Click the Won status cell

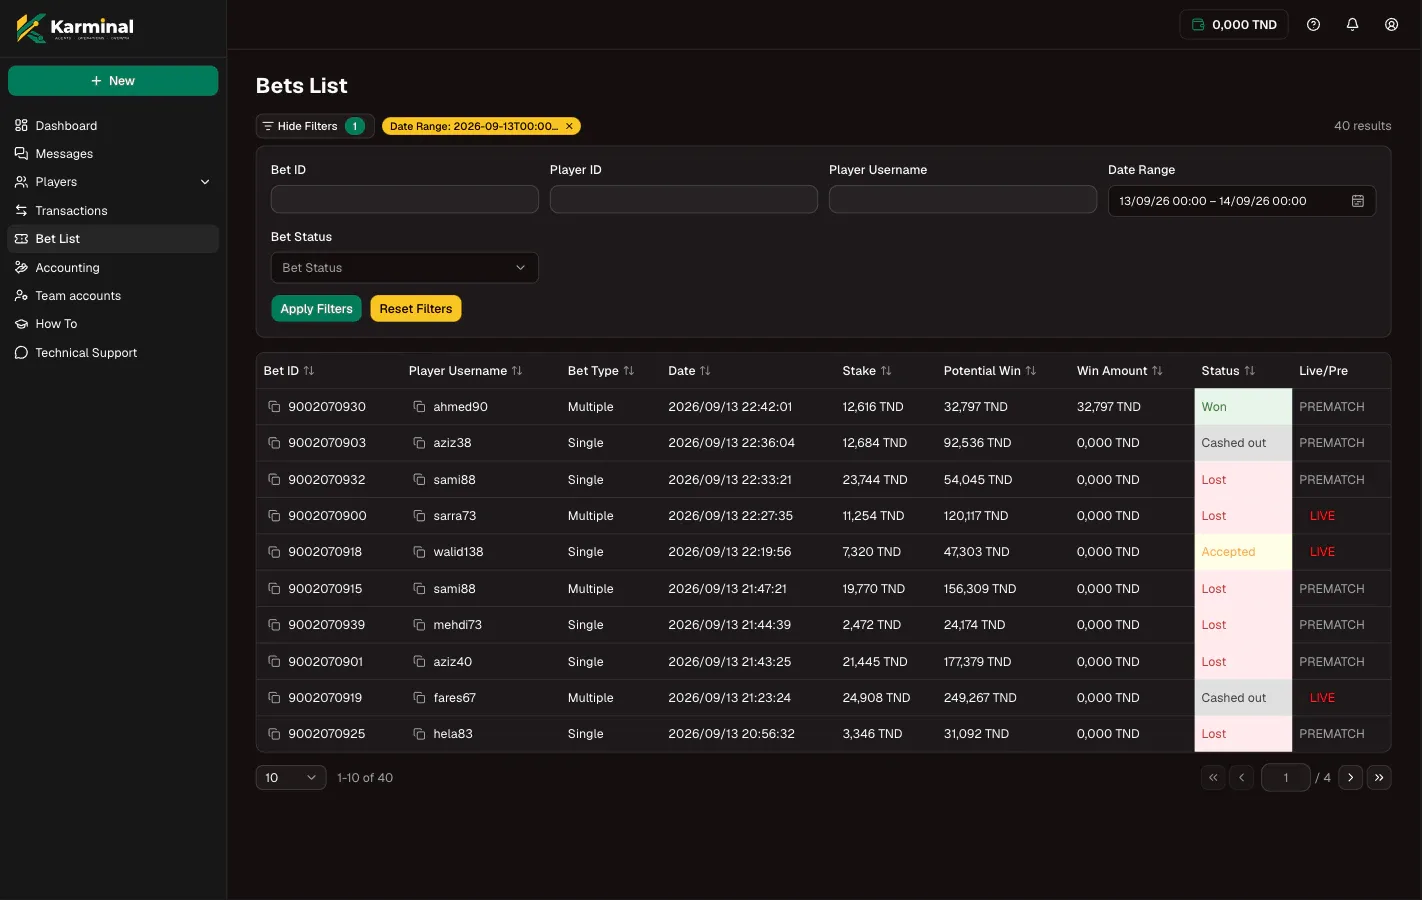[1243, 407]
